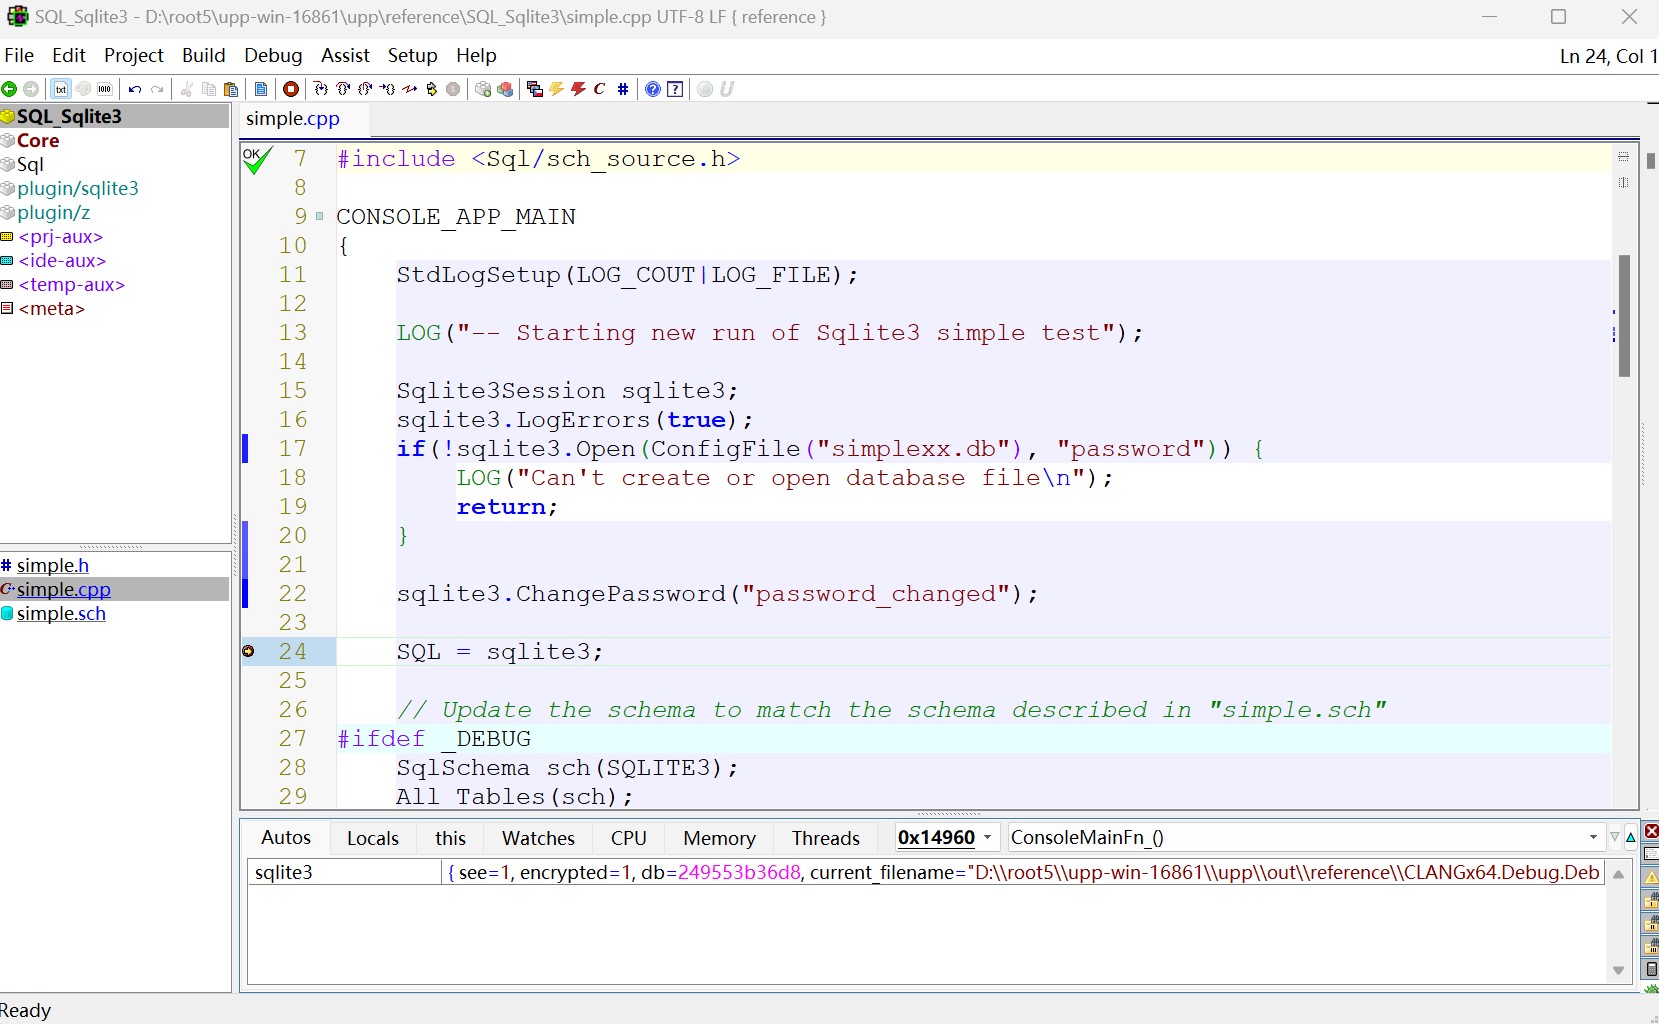Image resolution: width=1659 pixels, height=1024 pixels.
Task: Click the Undo toolbar icon
Action: 135,89
